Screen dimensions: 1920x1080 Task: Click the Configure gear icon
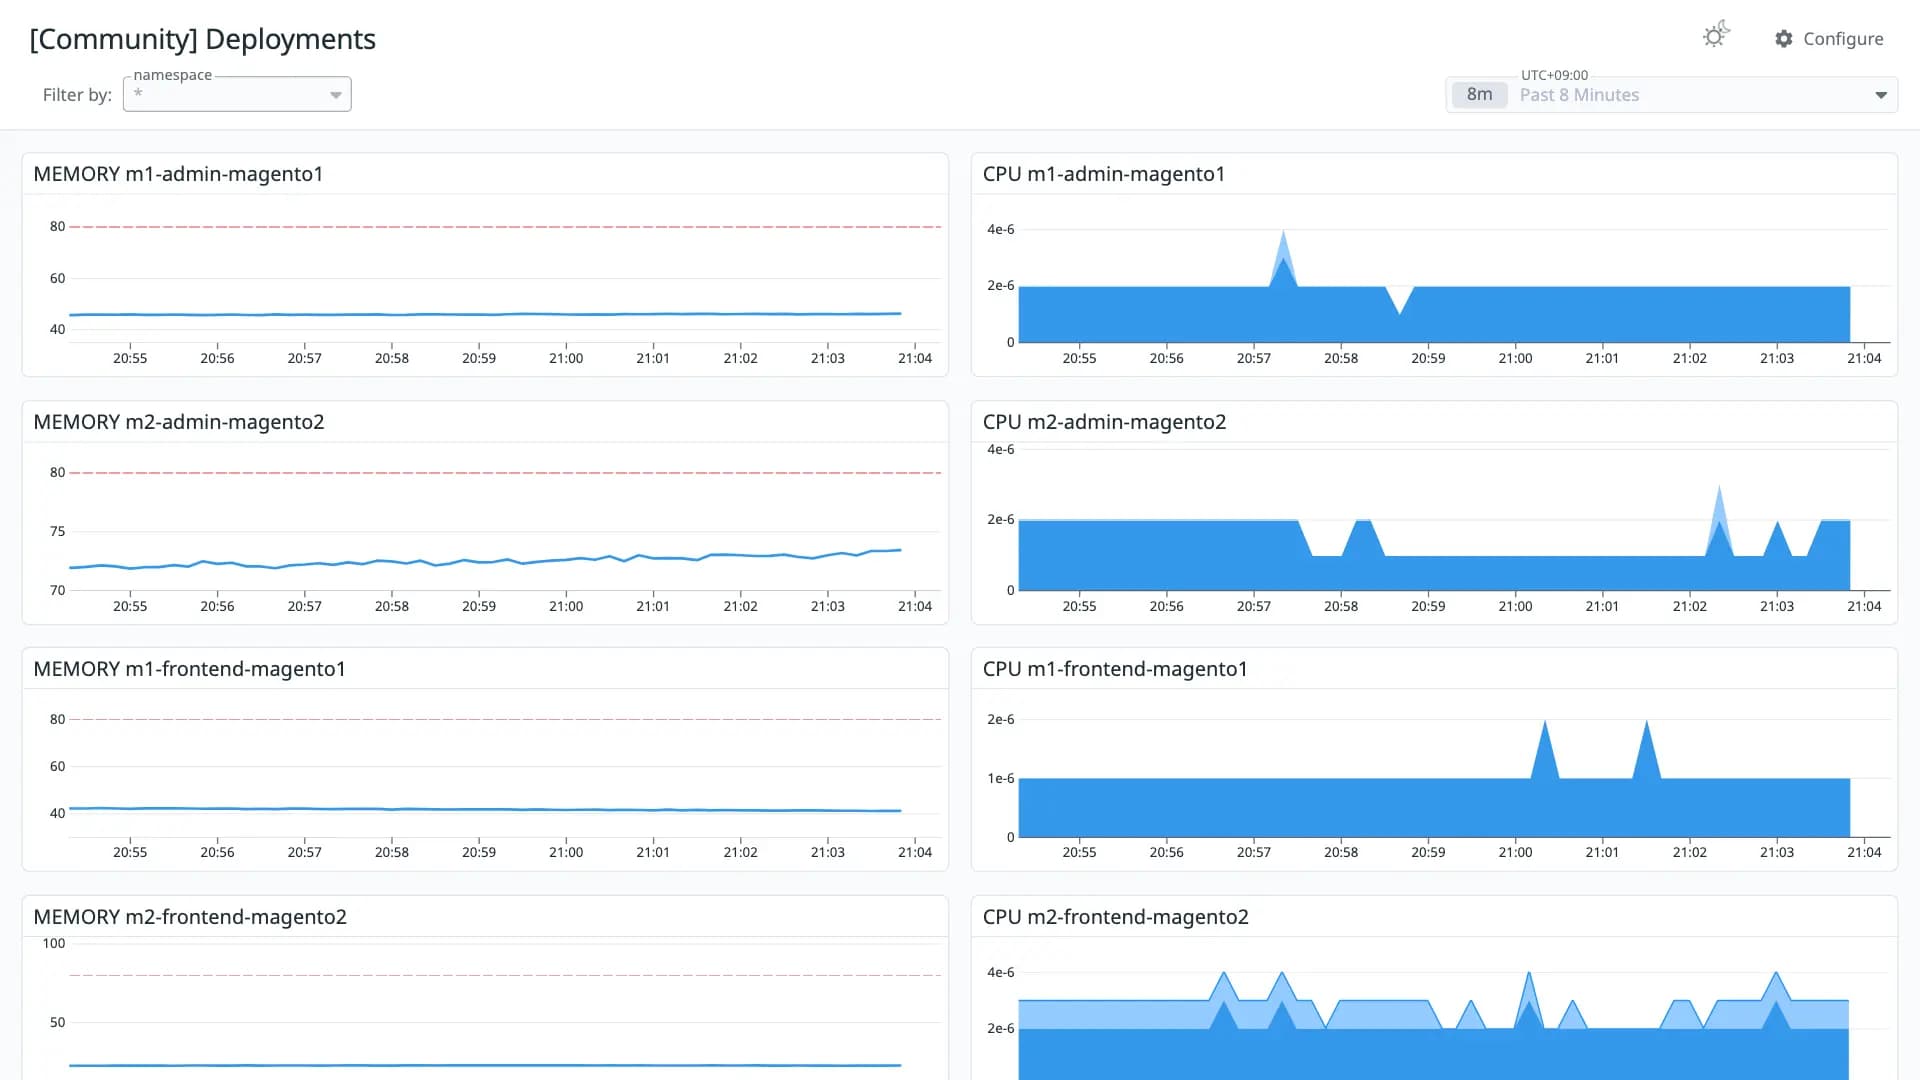pos(1784,39)
